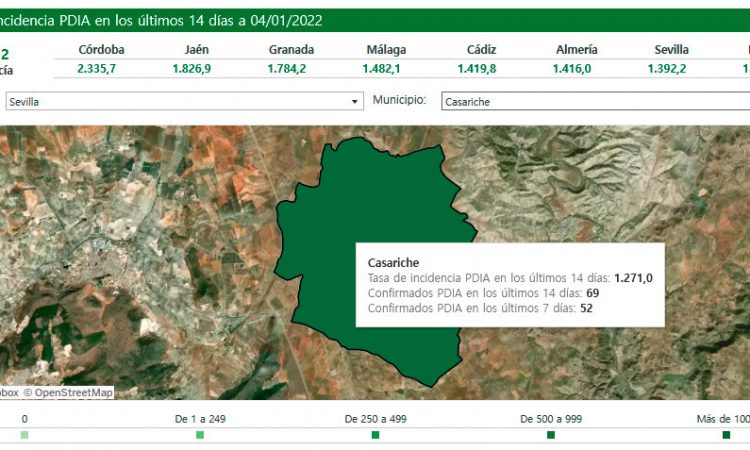The width and height of the screenshot is (750, 450).
Task: Select the Jaén province header
Action: 197,50
